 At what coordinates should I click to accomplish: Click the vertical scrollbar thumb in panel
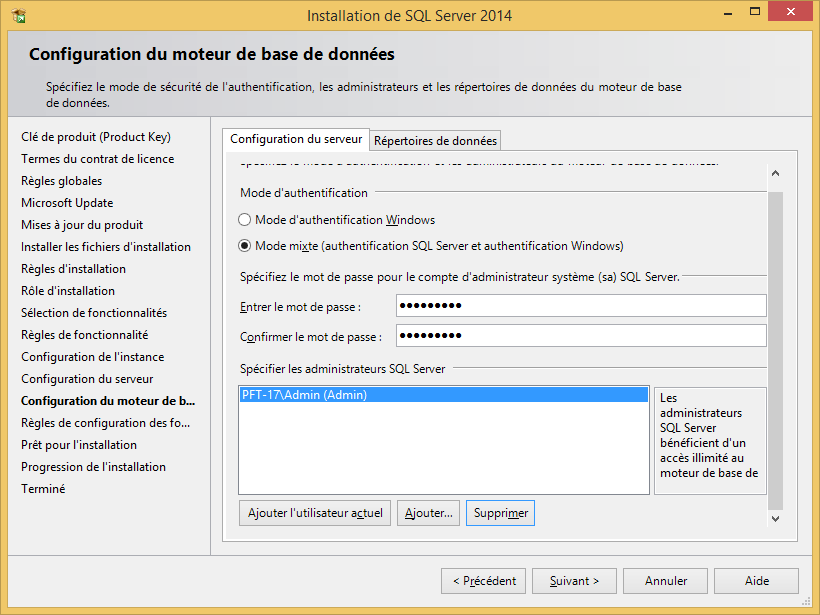click(776, 350)
